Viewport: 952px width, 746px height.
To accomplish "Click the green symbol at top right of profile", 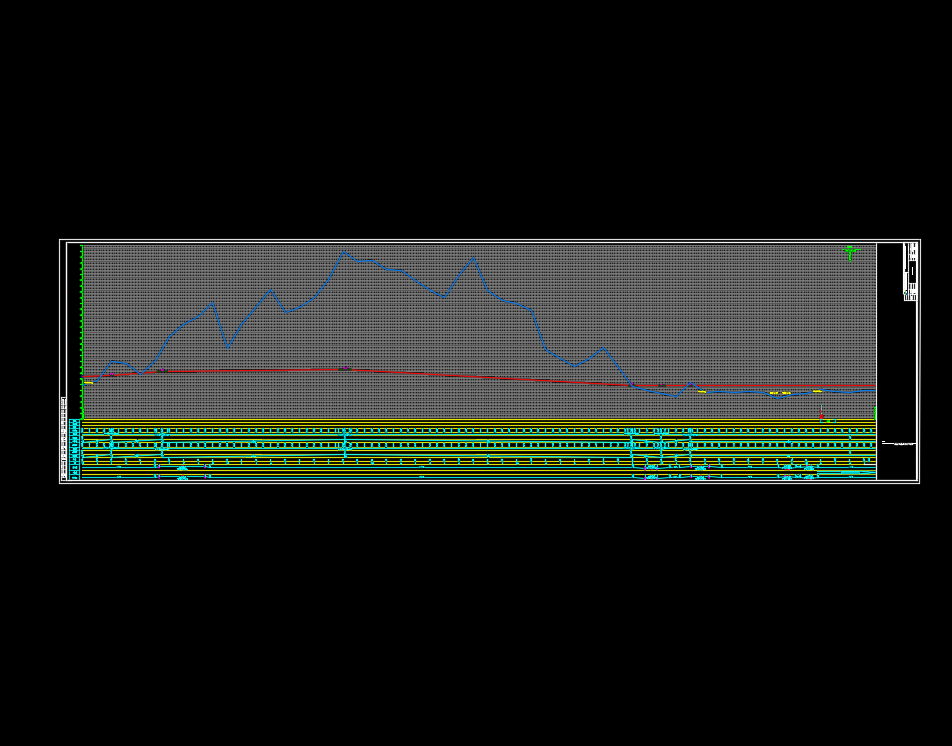I will coord(850,251).
